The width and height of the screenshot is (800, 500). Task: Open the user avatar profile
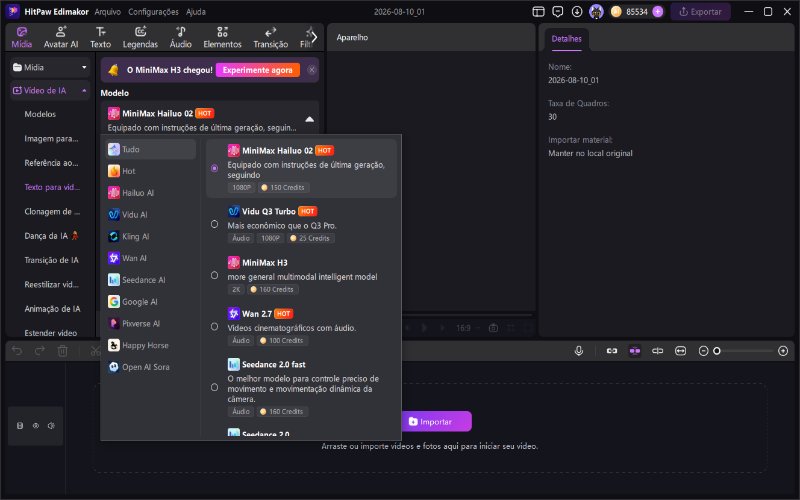click(596, 12)
